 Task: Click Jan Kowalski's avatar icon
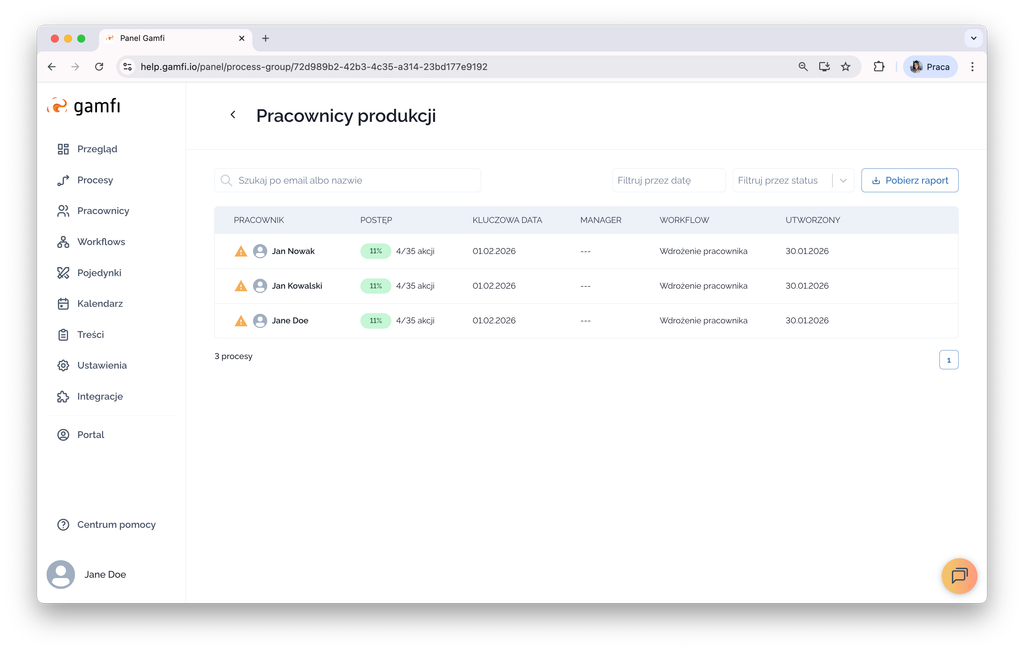(x=260, y=286)
